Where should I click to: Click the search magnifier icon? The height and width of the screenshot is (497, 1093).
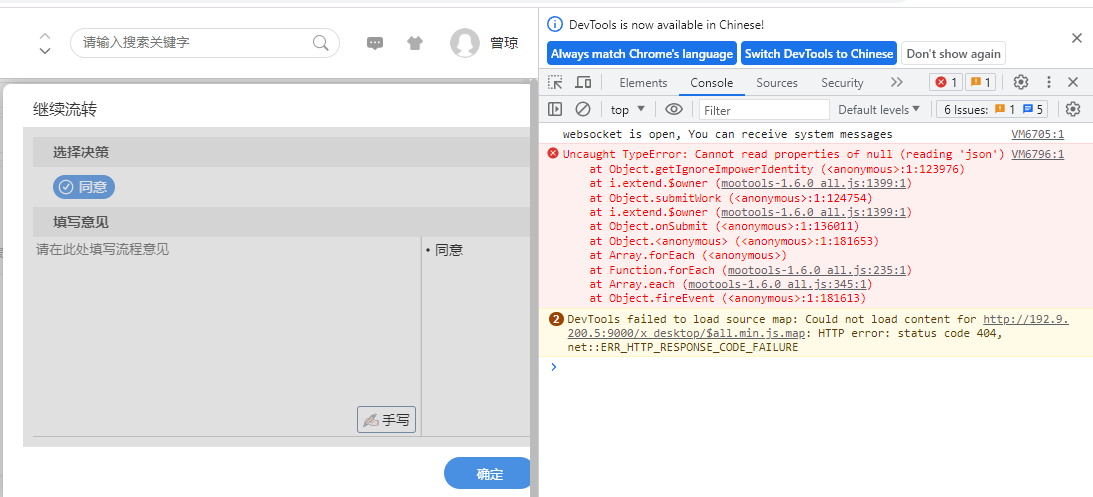pos(321,43)
